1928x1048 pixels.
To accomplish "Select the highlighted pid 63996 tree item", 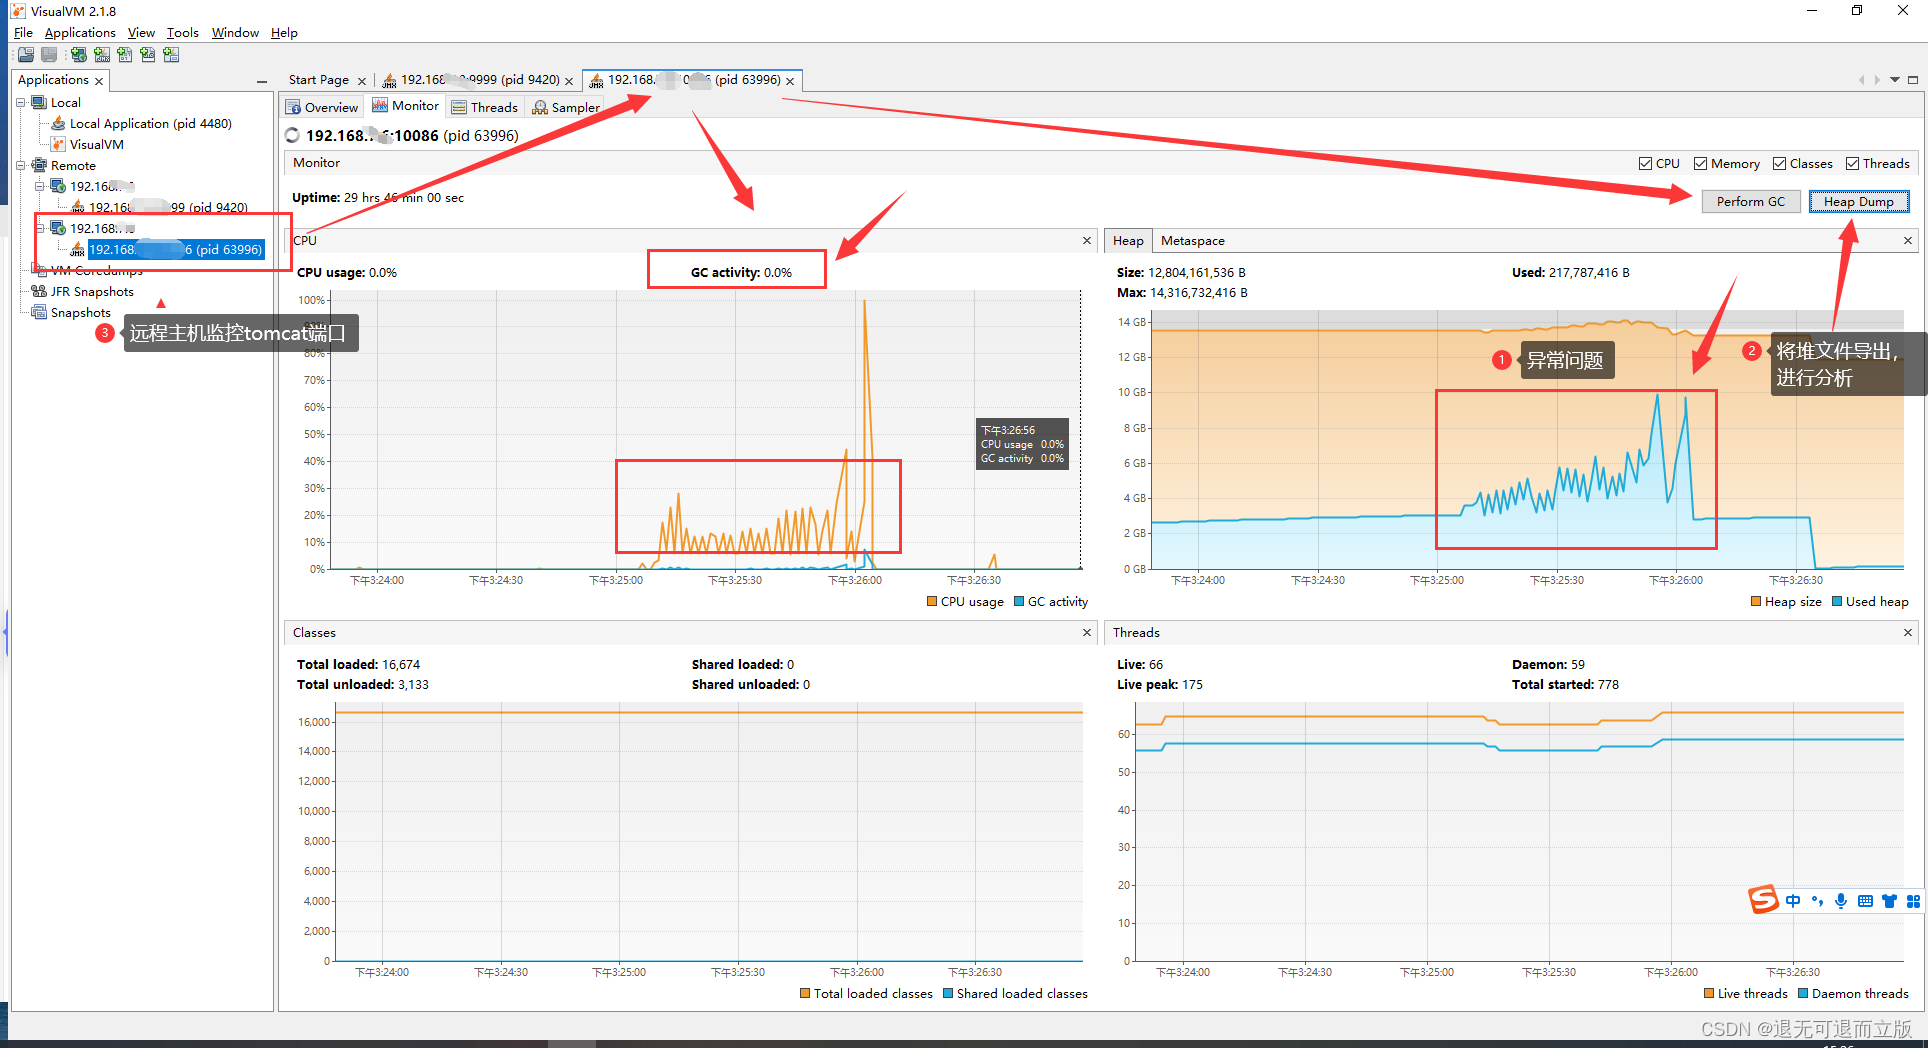I will click(176, 250).
